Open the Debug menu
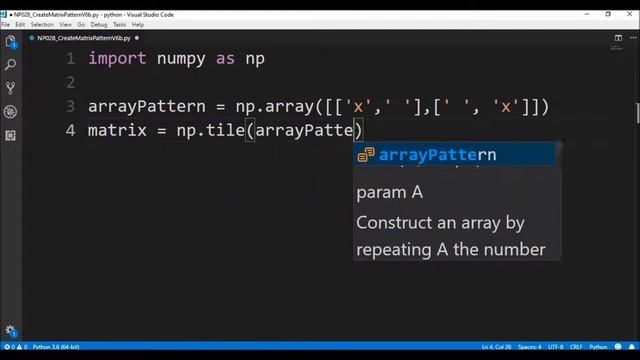Viewport: 640px width, 360px height. (x=99, y=24)
